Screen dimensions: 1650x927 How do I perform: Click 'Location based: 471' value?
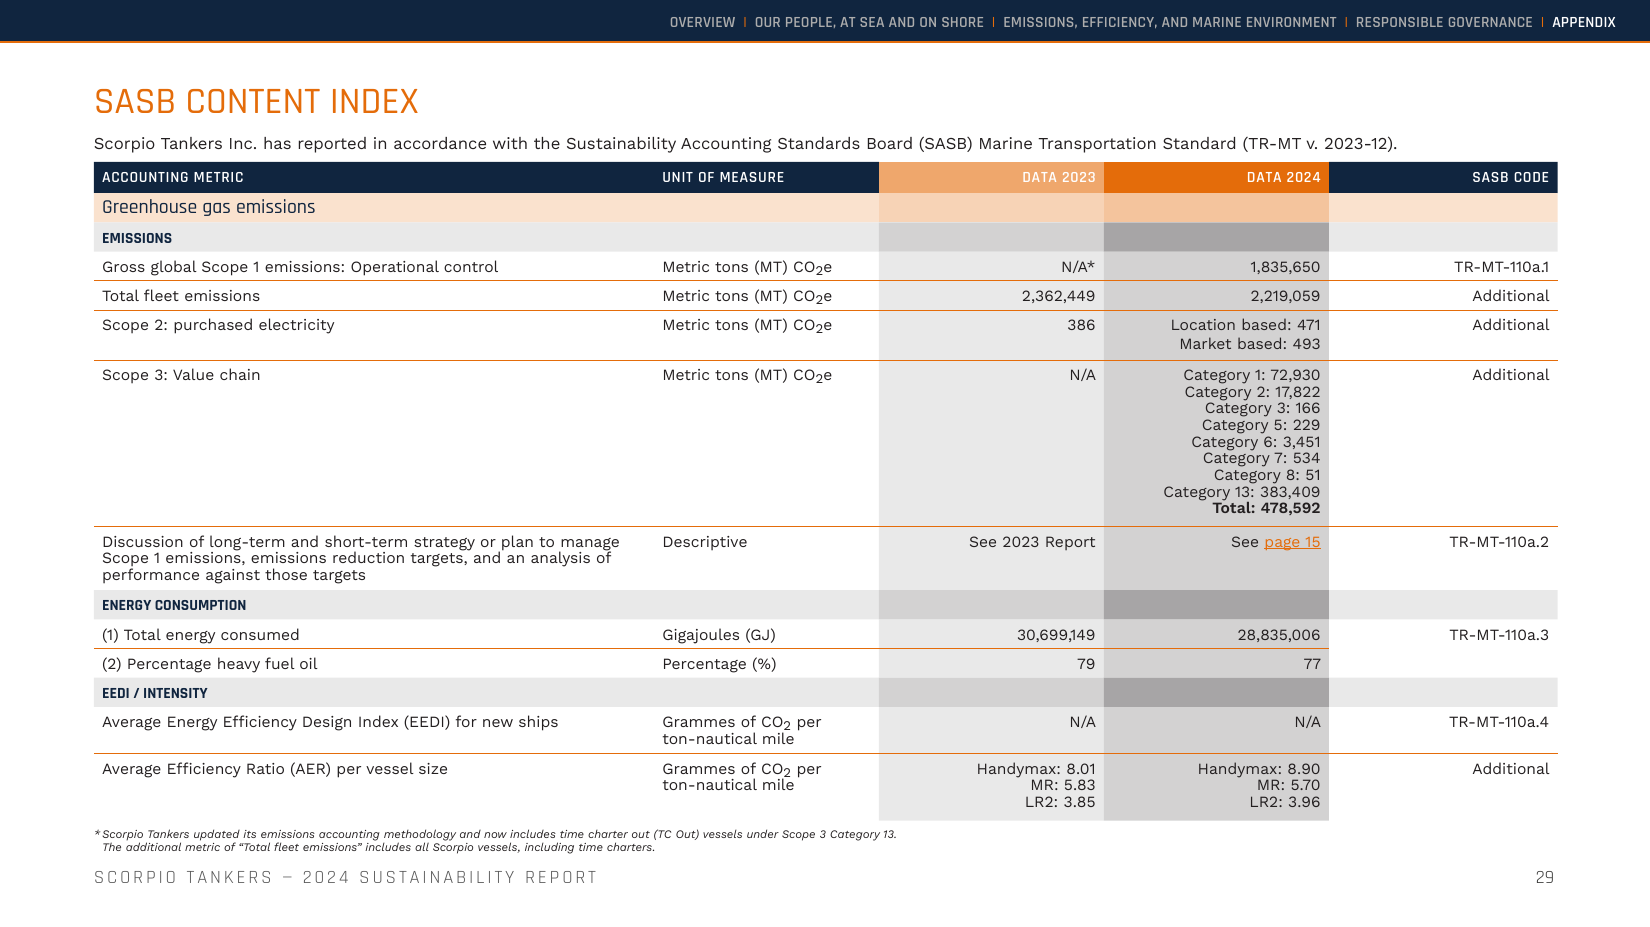pyautogui.click(x=1245, y=325)
